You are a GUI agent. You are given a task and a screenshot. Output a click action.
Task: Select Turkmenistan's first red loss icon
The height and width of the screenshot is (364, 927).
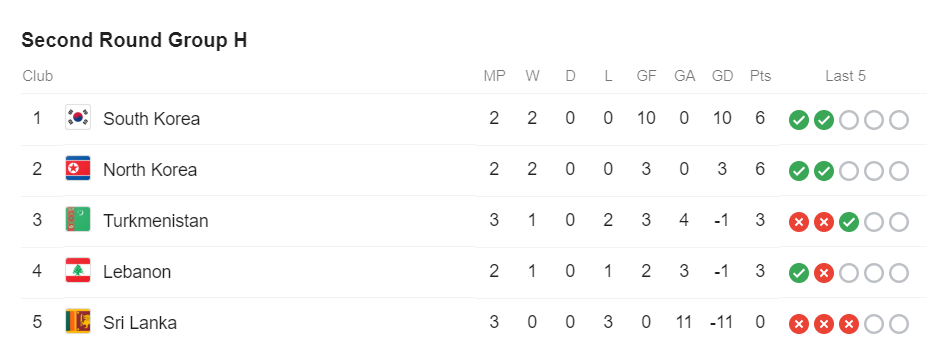(799, 223)
